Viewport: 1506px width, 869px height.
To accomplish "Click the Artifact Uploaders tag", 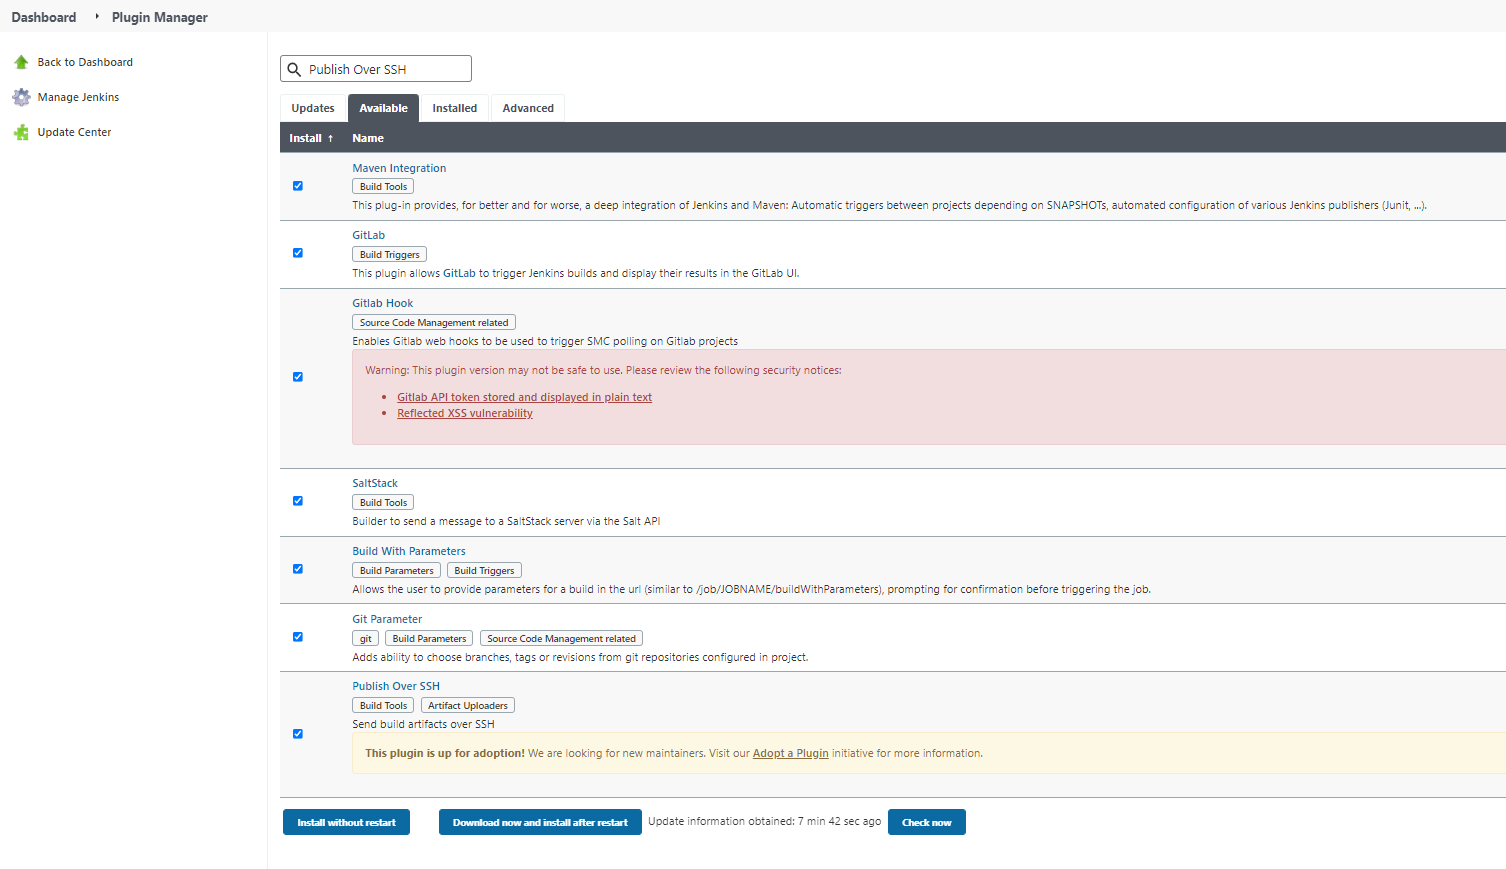I will coord(468,706).
